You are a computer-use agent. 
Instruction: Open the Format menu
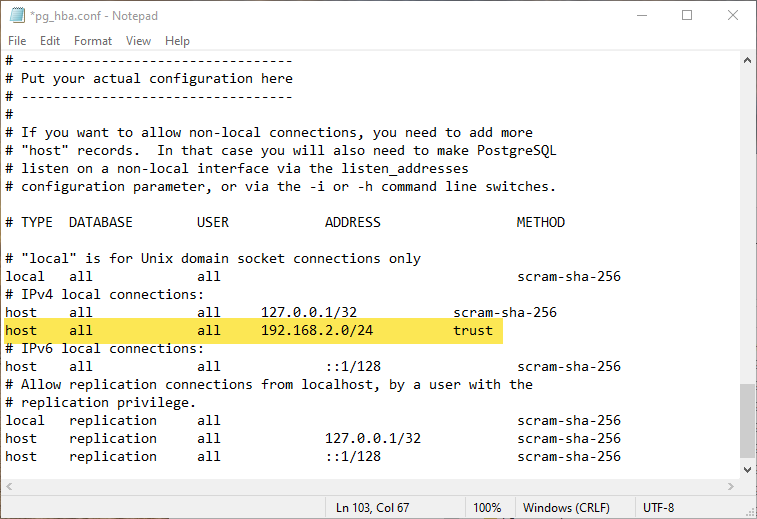tap(93, 41)
